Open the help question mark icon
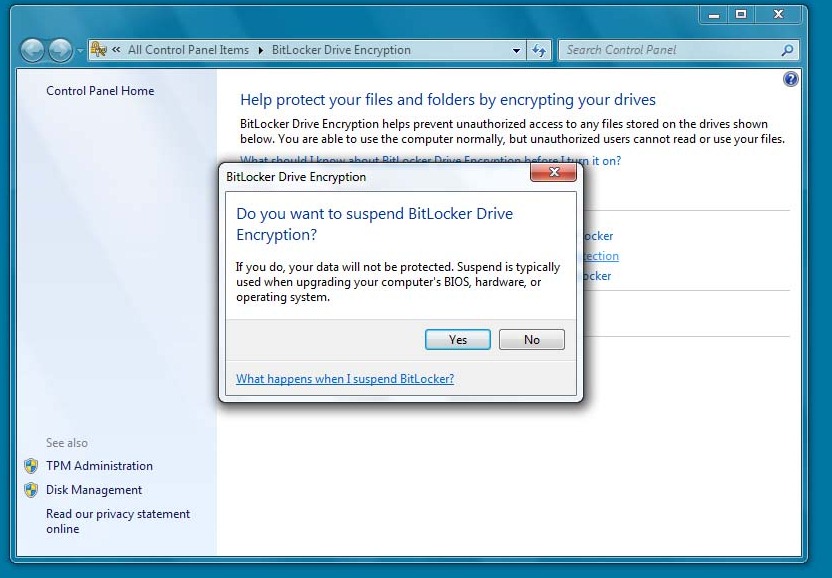The image size is (832, 578). (790, 80)
